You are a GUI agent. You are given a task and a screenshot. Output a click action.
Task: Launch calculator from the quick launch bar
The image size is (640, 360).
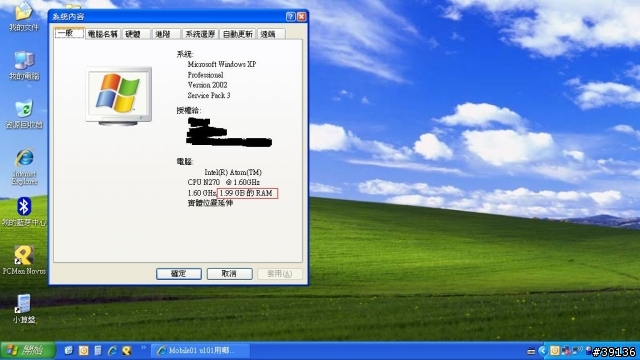[98, 351]
